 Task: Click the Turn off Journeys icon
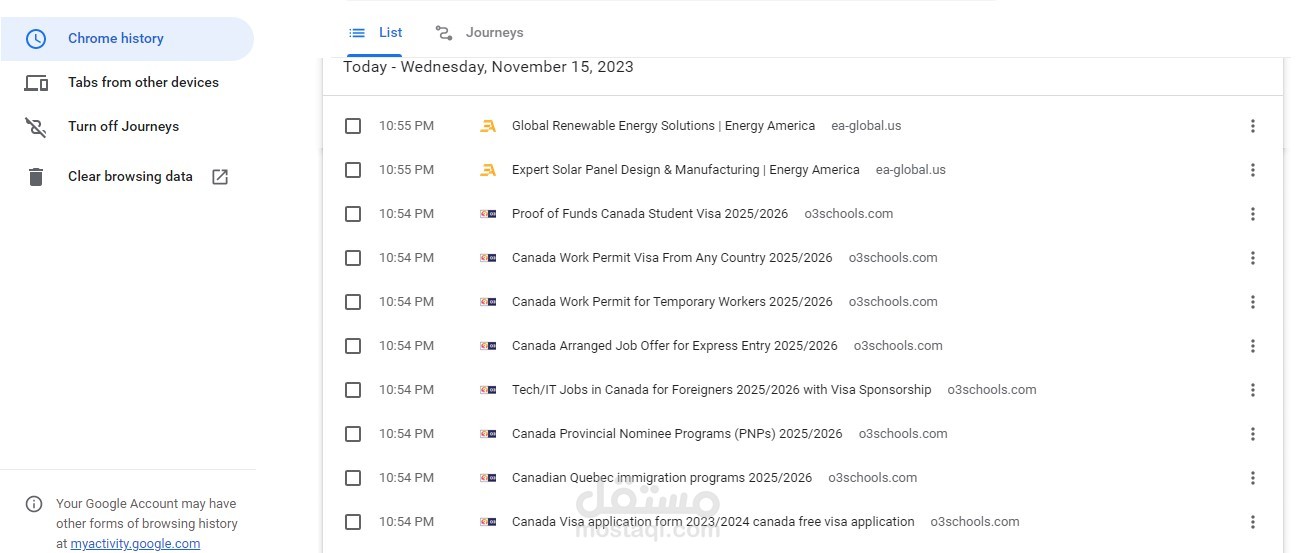click(x=36, y=127)
